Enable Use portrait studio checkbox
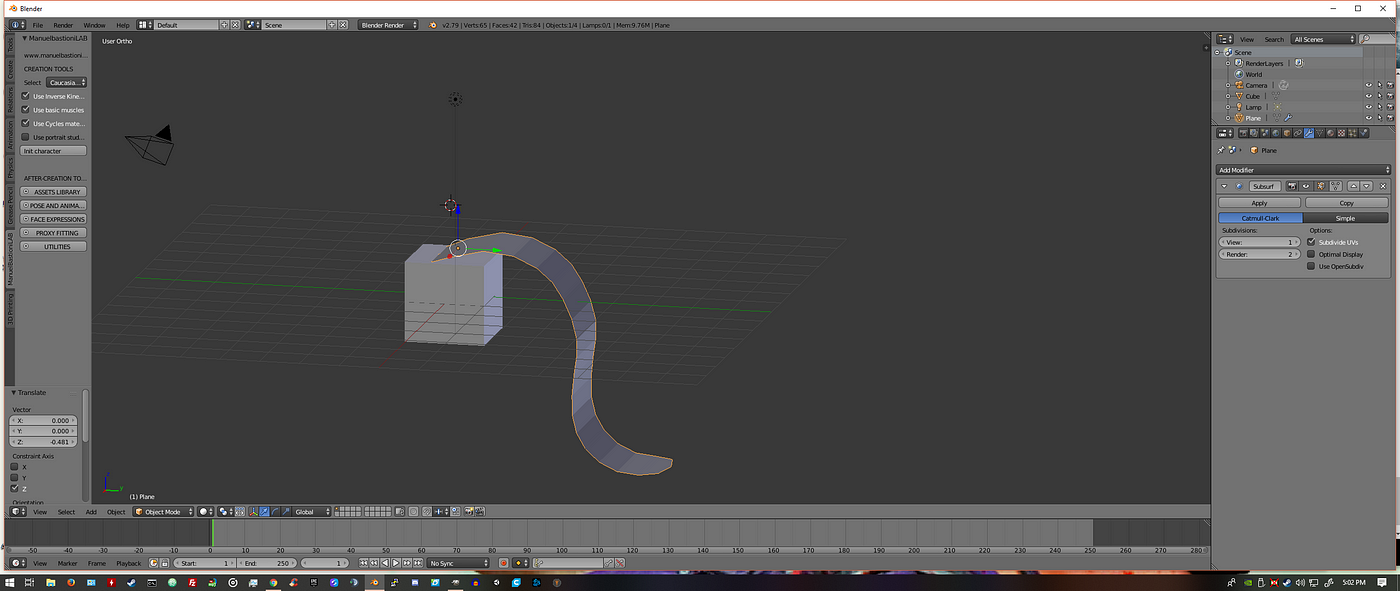The width and height of the screenshot is (1400, 591). coord(26,137)
